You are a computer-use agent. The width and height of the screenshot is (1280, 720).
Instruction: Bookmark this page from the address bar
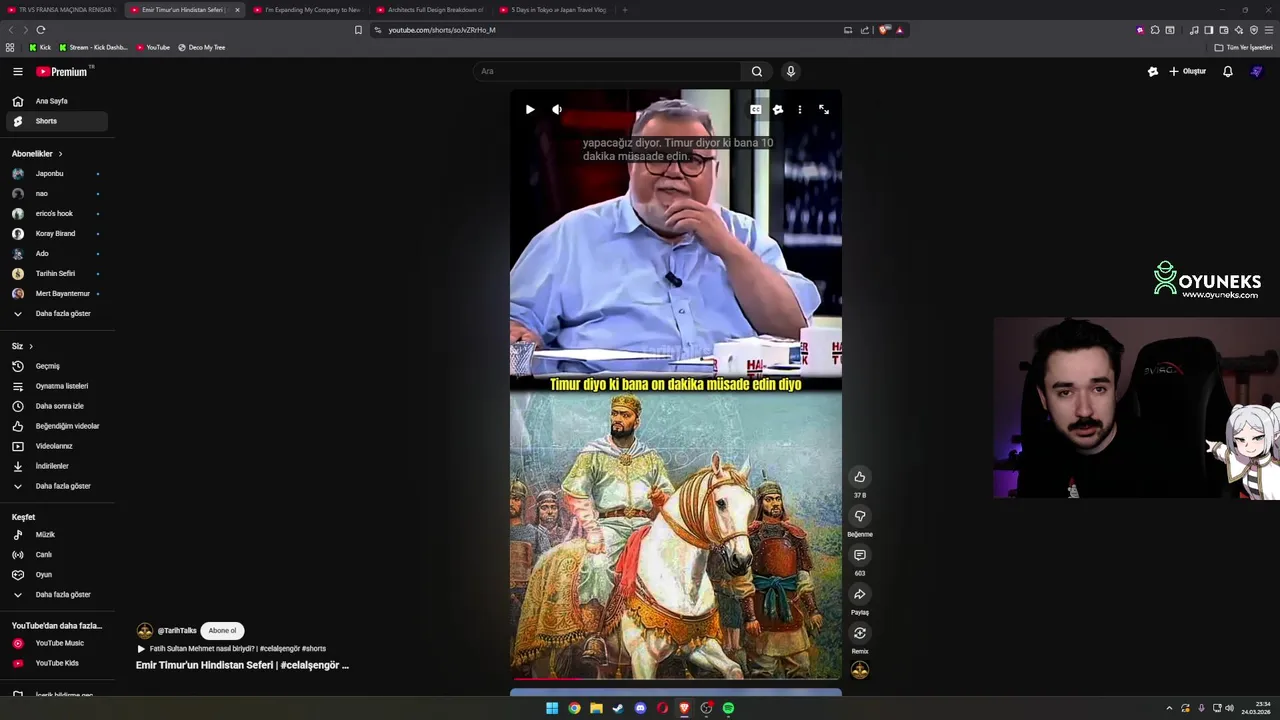coord(358,30)
